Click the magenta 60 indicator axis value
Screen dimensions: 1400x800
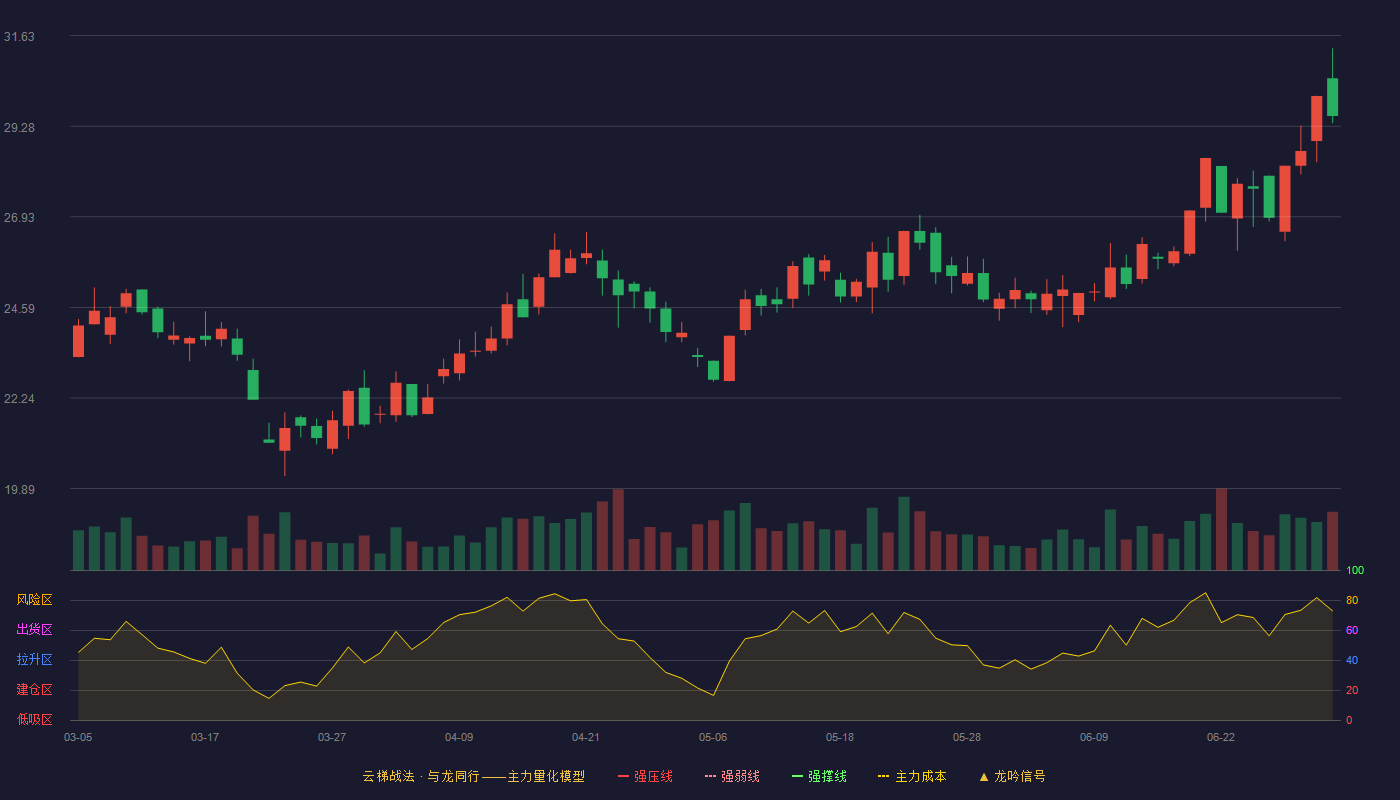click(1352, 630)
